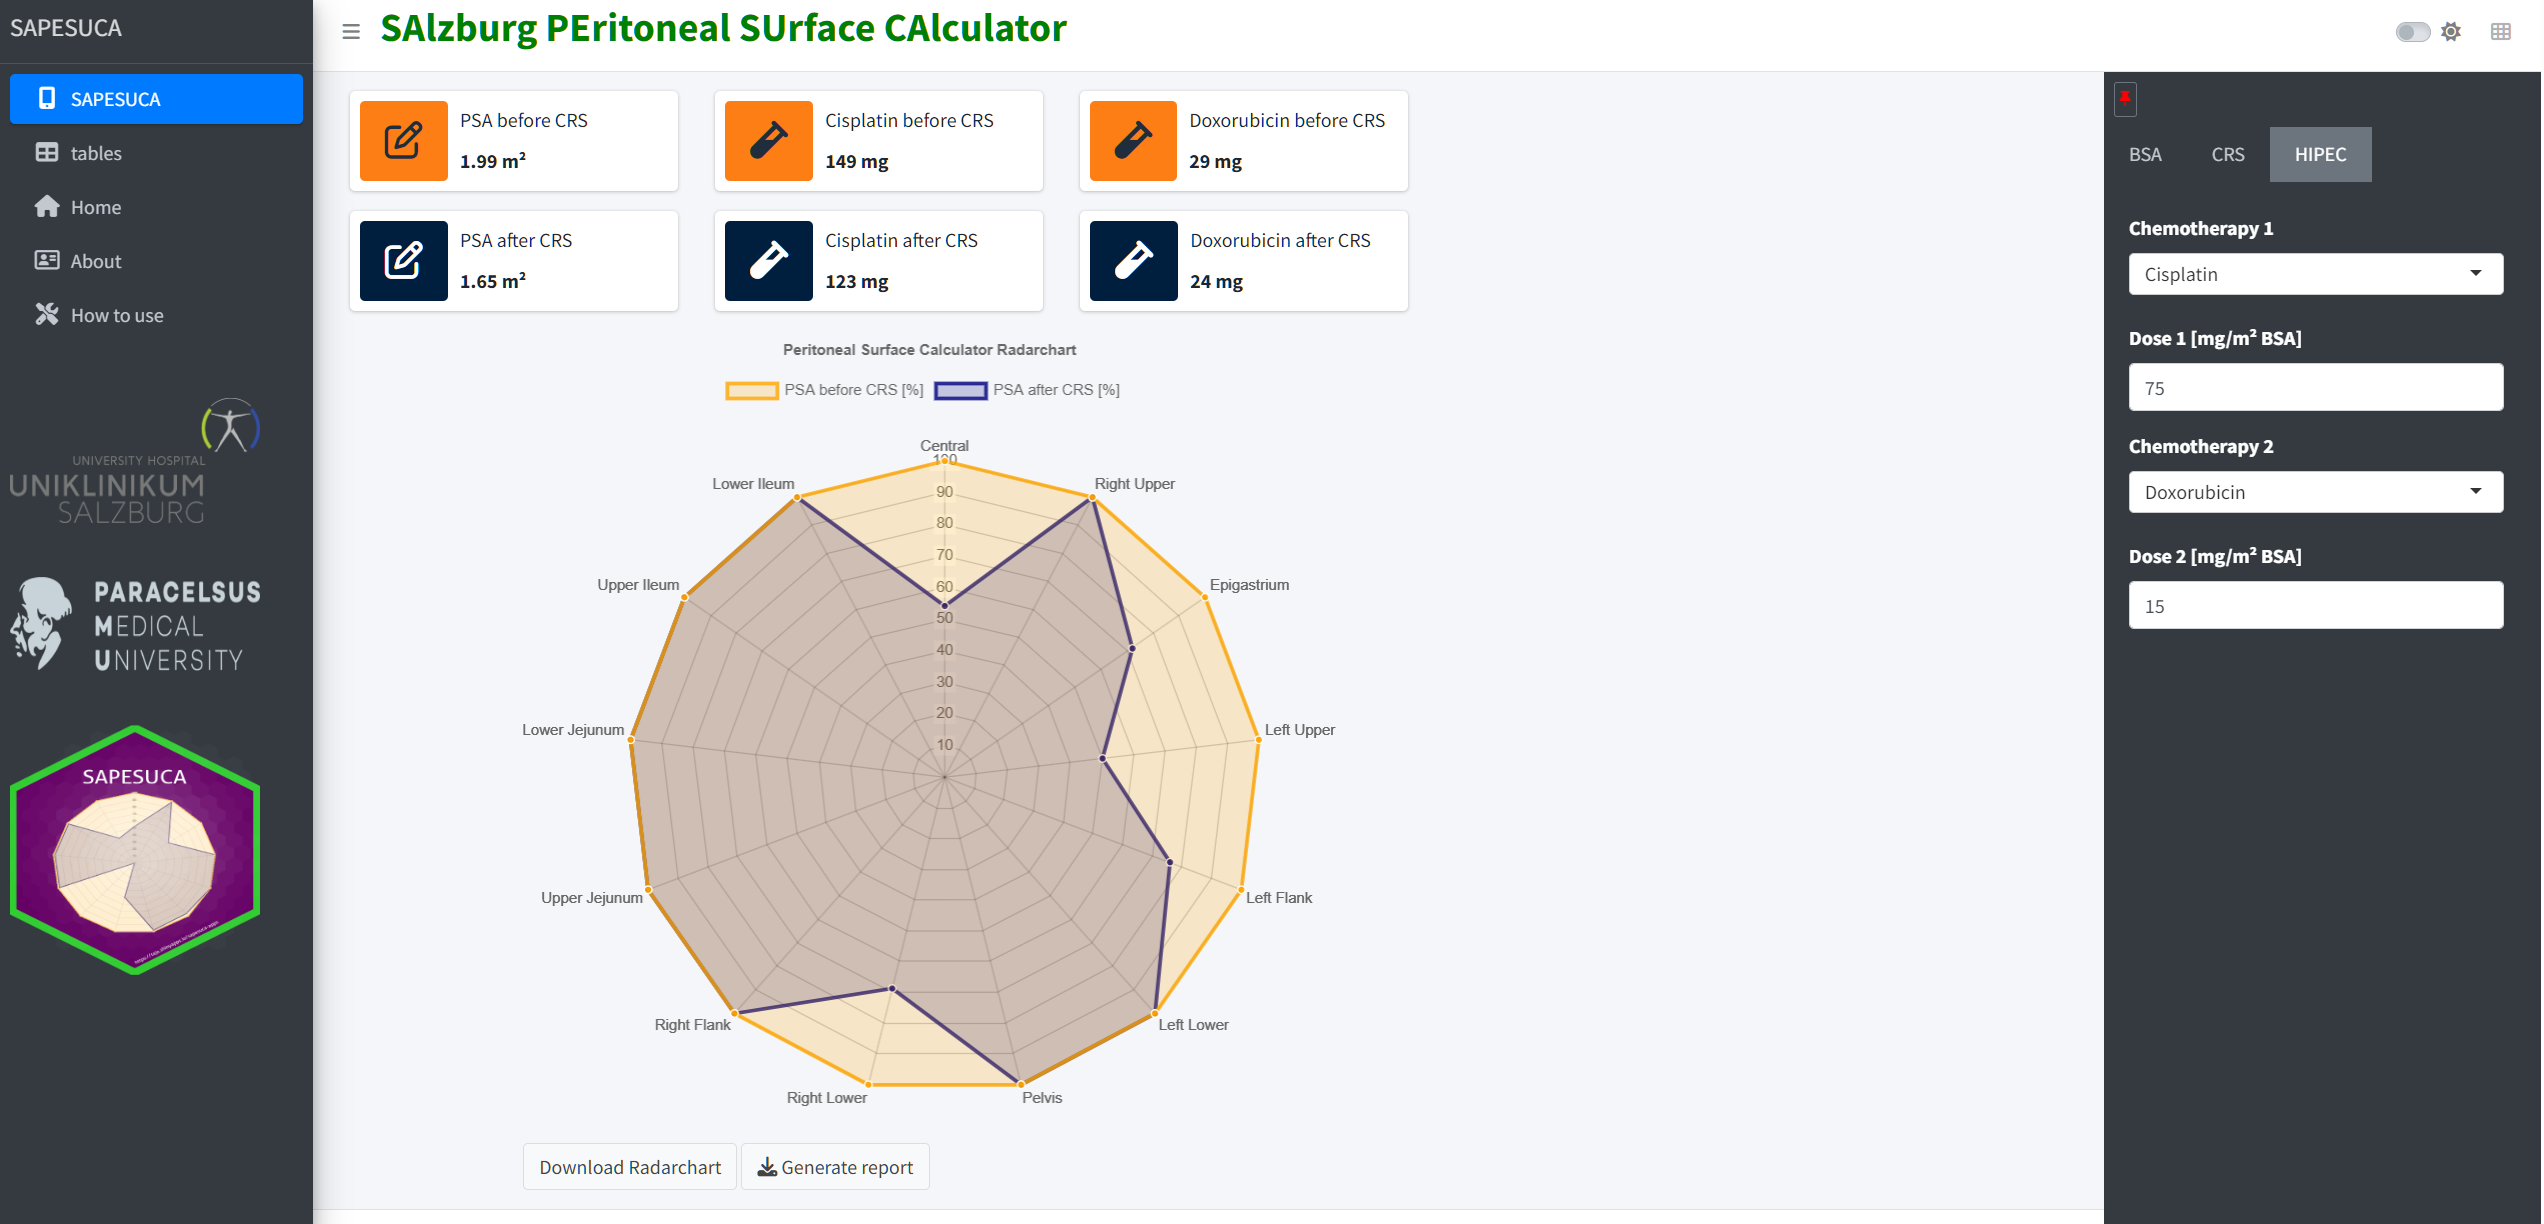Click the PSA after CRS dark edit icon
The image size is (2544, 1224).
(403, 261)
